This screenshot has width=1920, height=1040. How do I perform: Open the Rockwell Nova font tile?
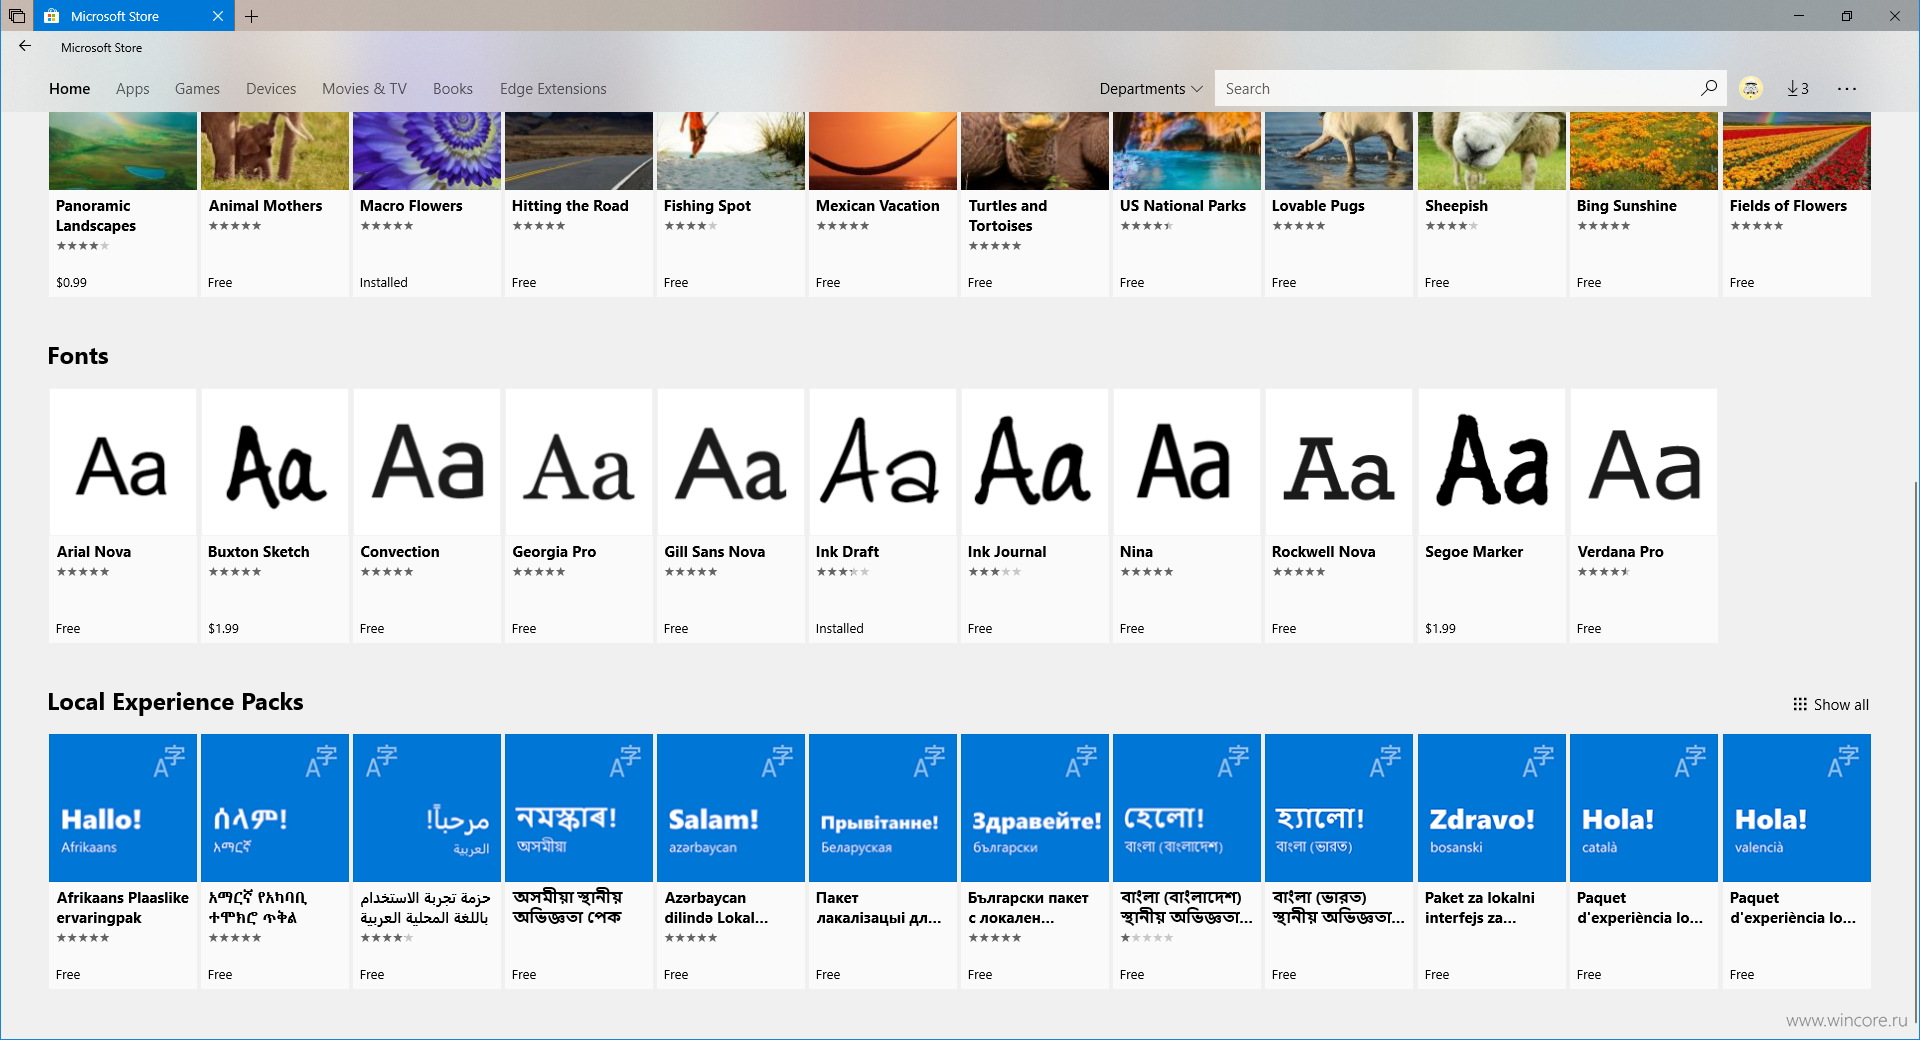(x=1339, y=515)
